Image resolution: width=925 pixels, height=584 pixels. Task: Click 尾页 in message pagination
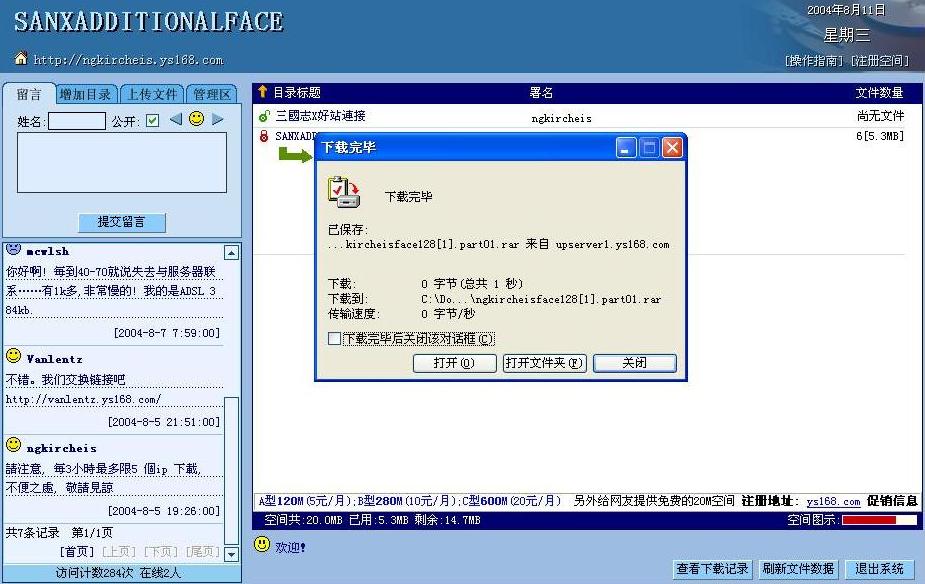pos(202,552)
